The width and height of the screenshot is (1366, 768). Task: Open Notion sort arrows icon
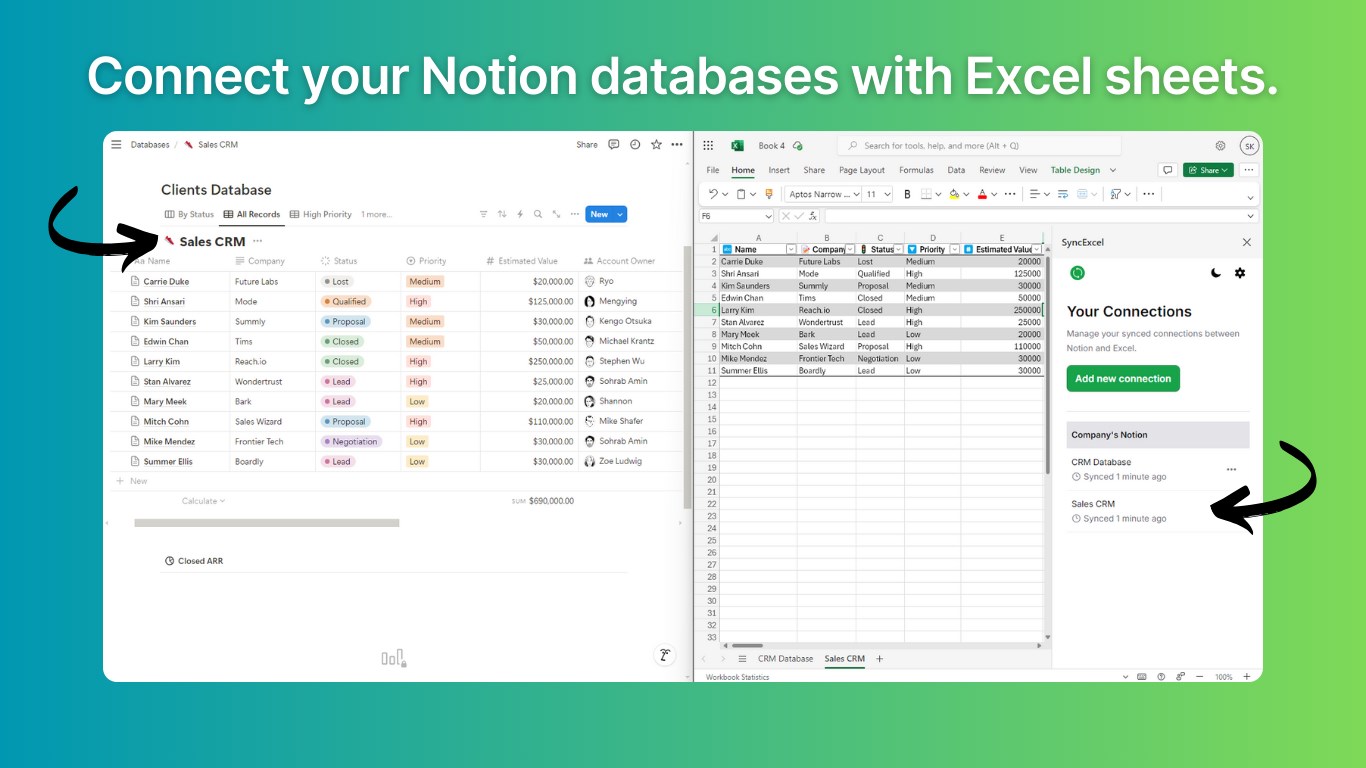pyautogui.click(x=502, y=214)
